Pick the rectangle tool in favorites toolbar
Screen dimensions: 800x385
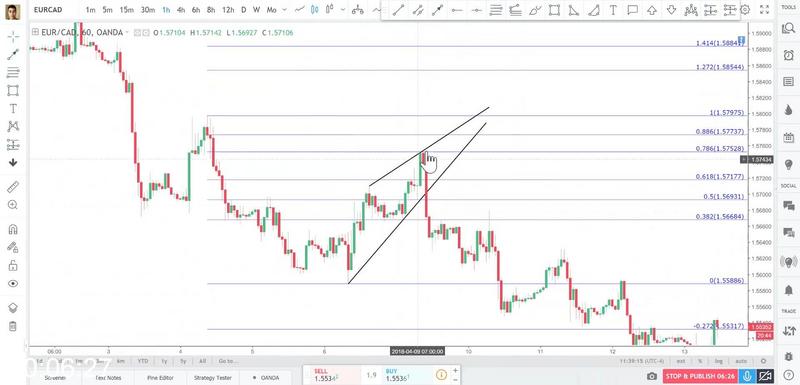pos(554,10)
